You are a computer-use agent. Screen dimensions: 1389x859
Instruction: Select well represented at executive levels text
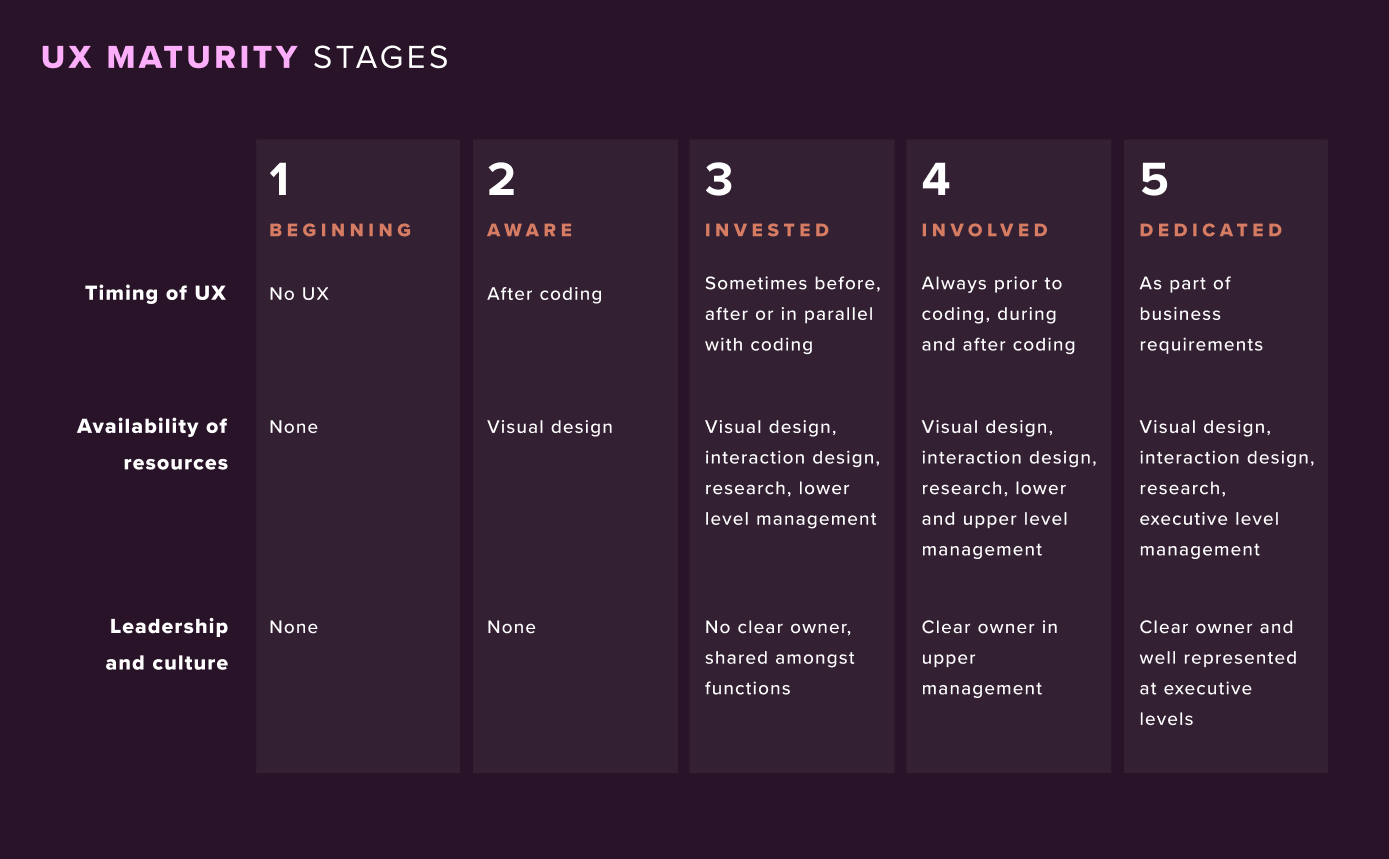pyautogui.click(x=1218, y=688)
